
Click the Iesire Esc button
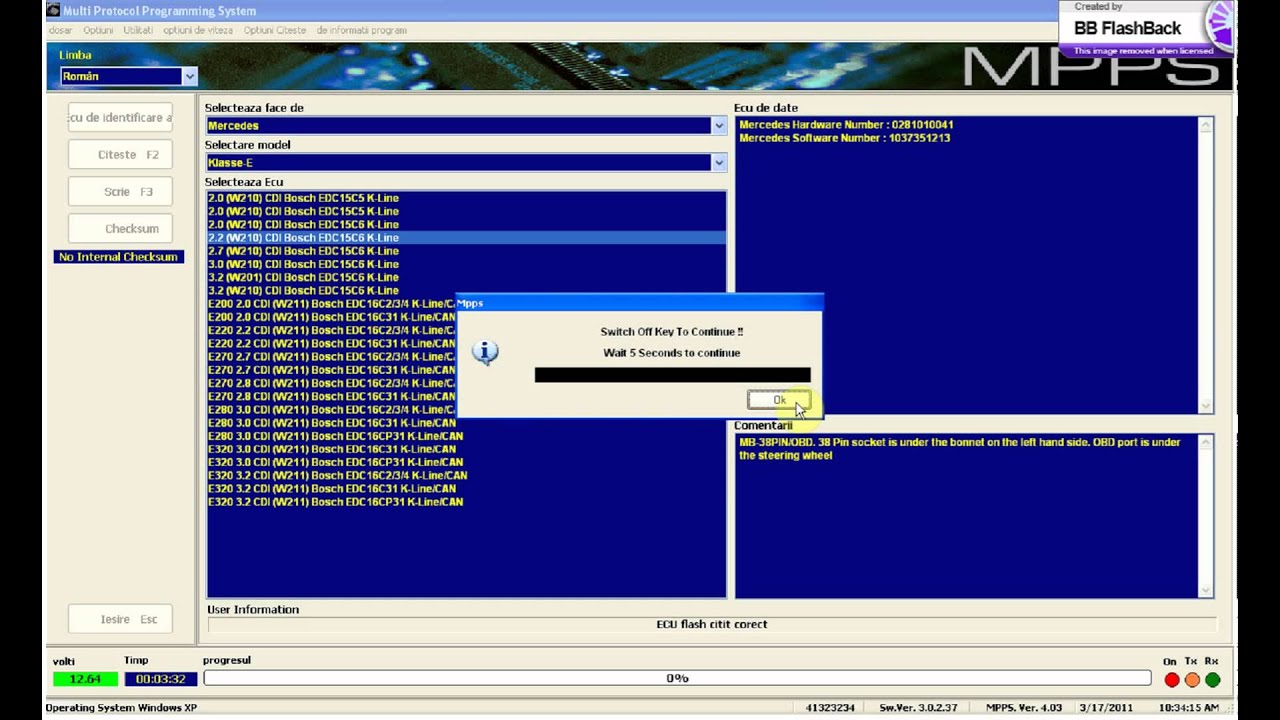click(x=120, y=620)
